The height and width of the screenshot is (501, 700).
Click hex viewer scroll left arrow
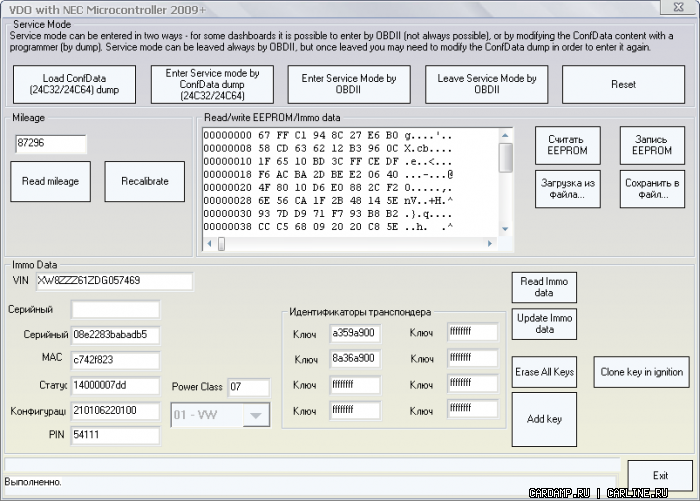pos(209,243)
